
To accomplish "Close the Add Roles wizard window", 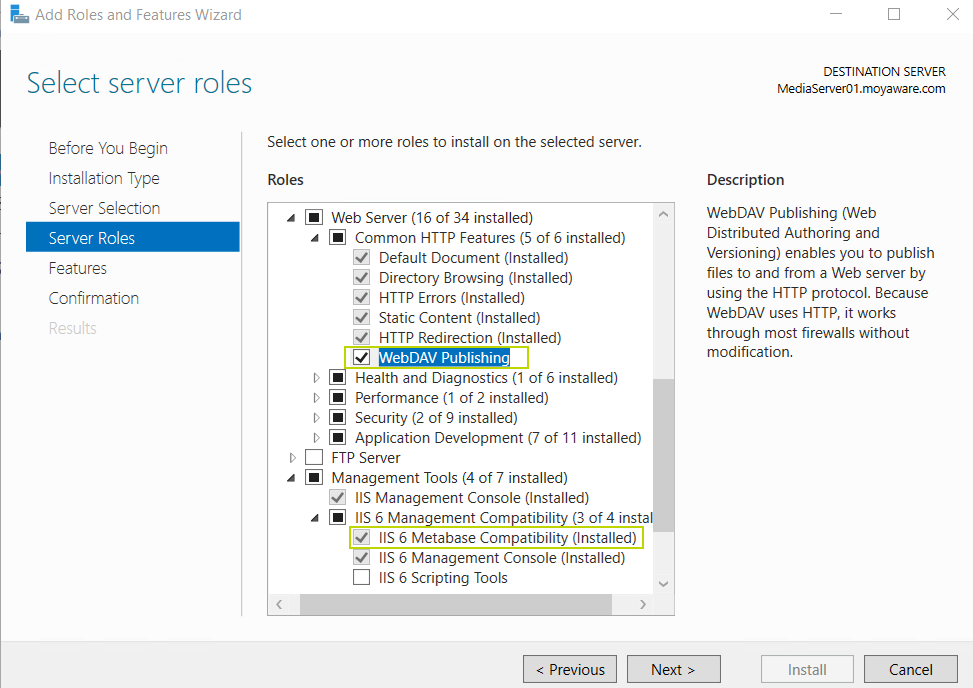I will (x=953, y=14).
